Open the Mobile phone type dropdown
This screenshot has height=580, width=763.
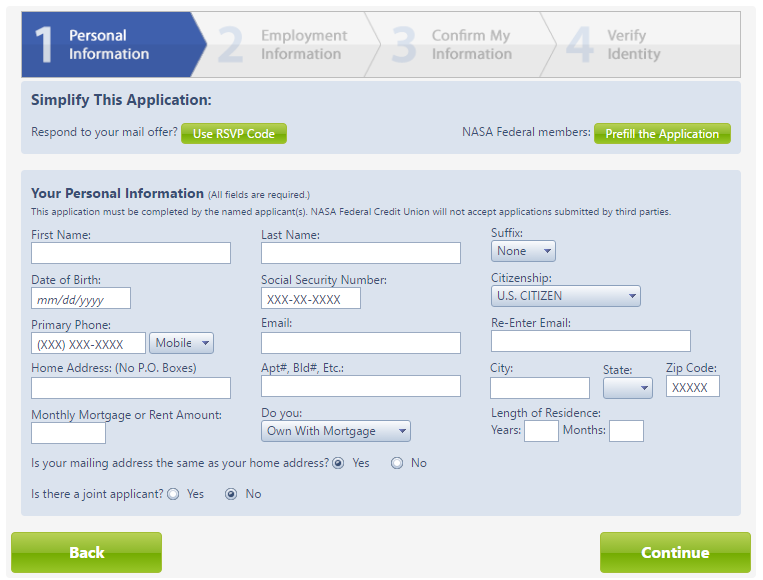coord(182,343)
